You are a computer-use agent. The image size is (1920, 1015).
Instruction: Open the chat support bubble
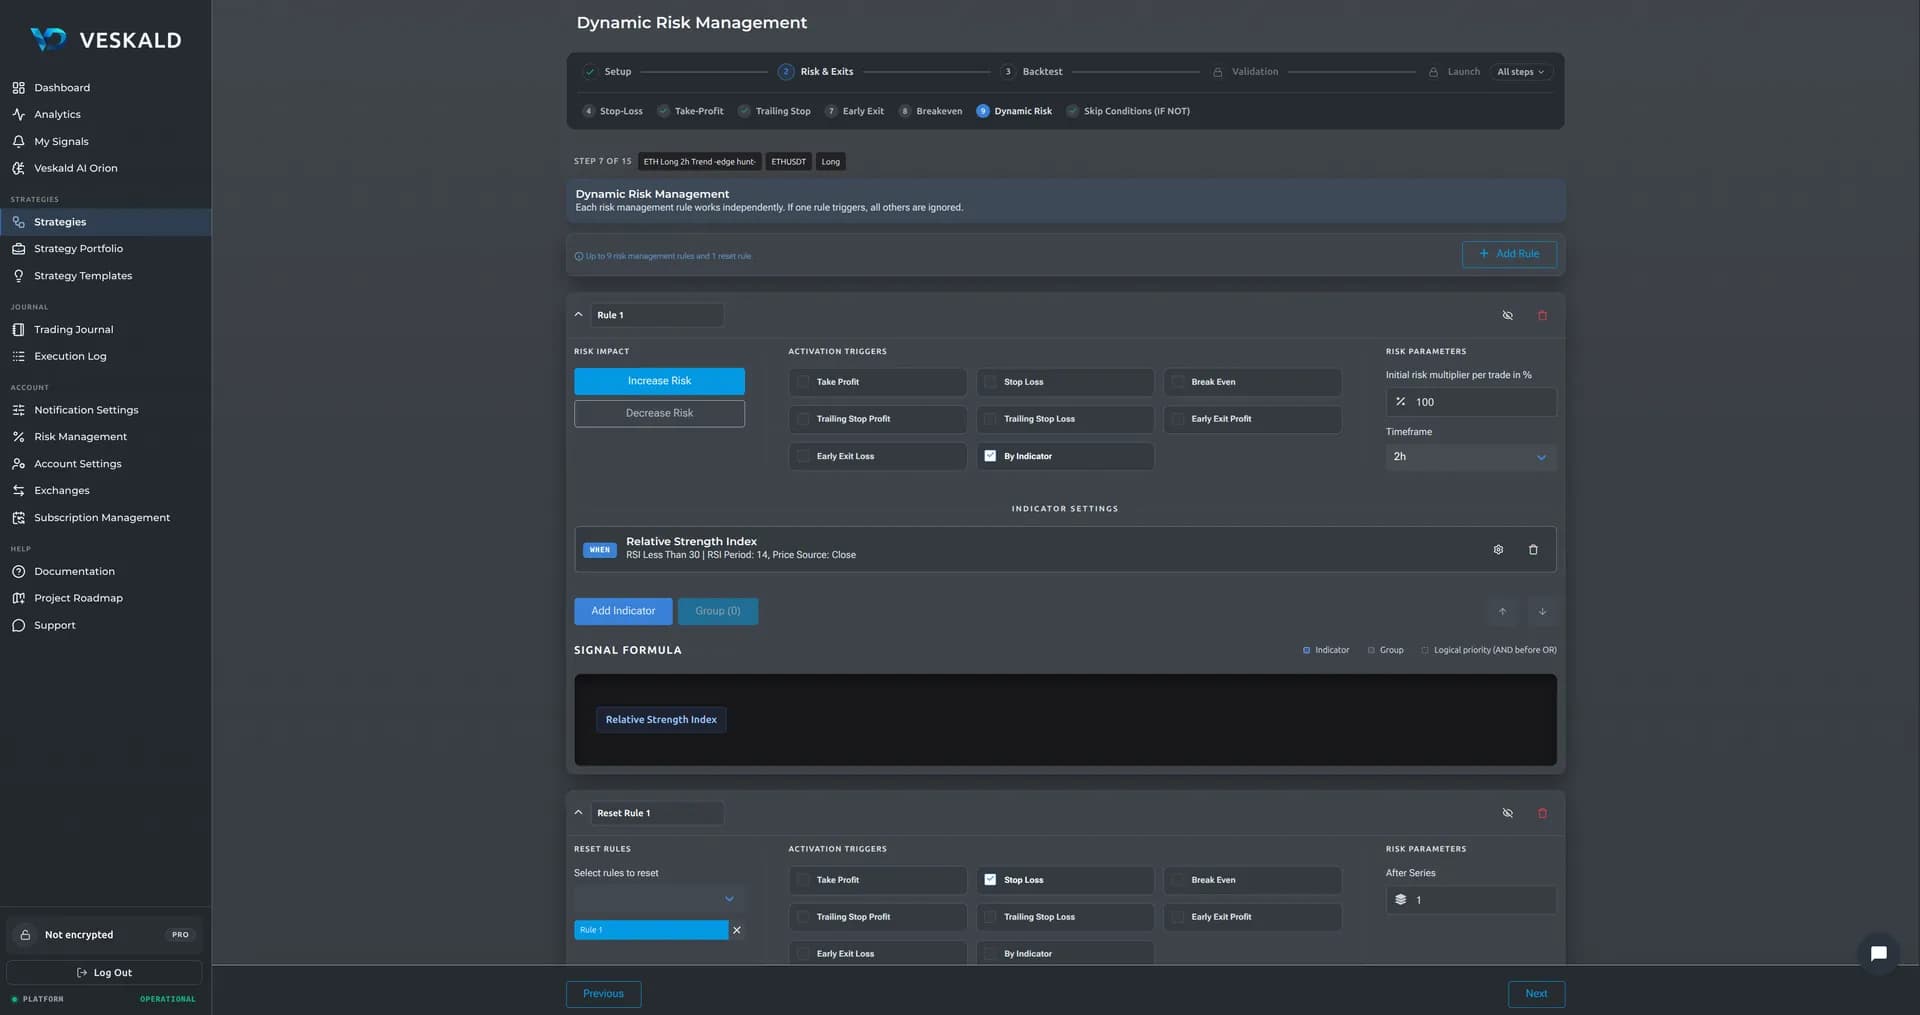coord(1878,953)
